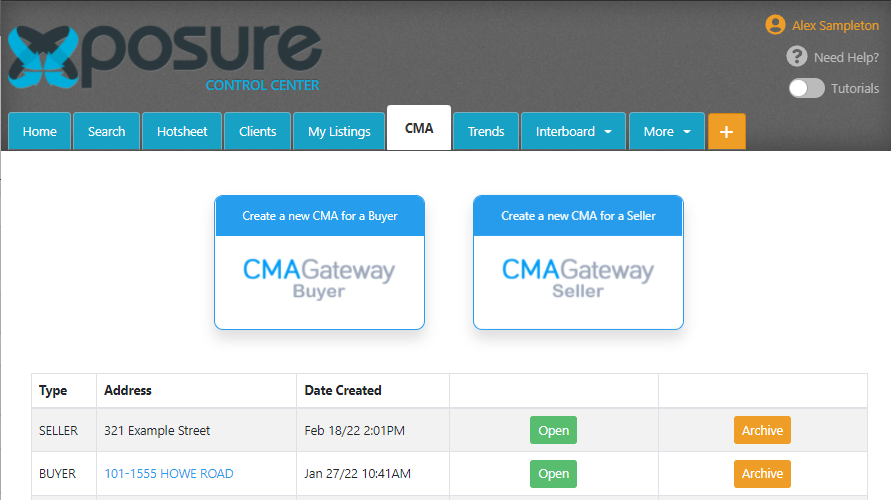Click the BUYER type cell

point(64,473)
